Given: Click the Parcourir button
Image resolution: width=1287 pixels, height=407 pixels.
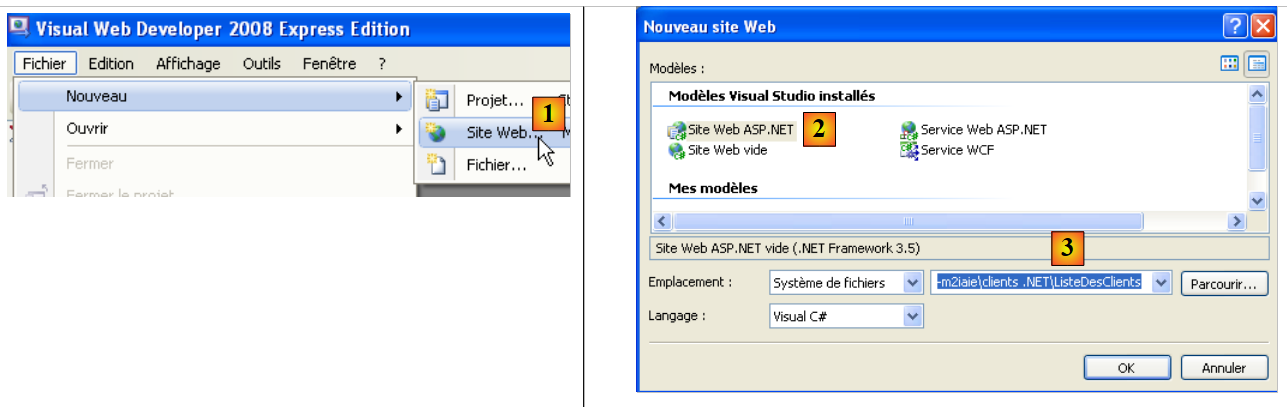Looking at the screenshot, I should (1223, 283).
